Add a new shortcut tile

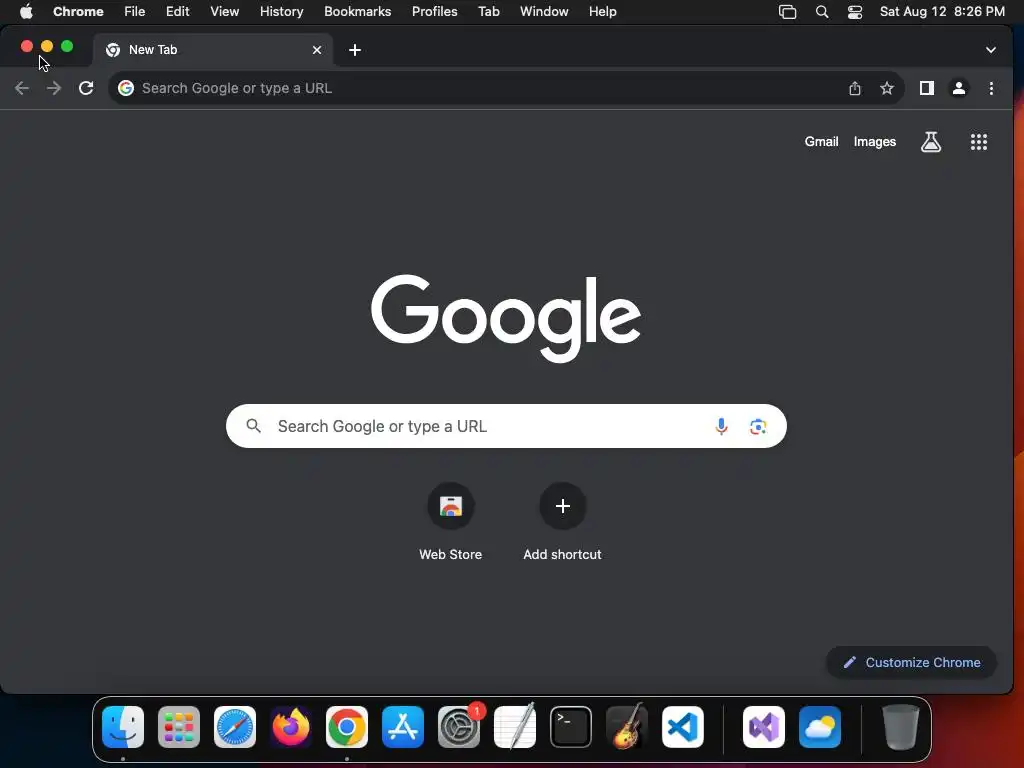(562, 522)
